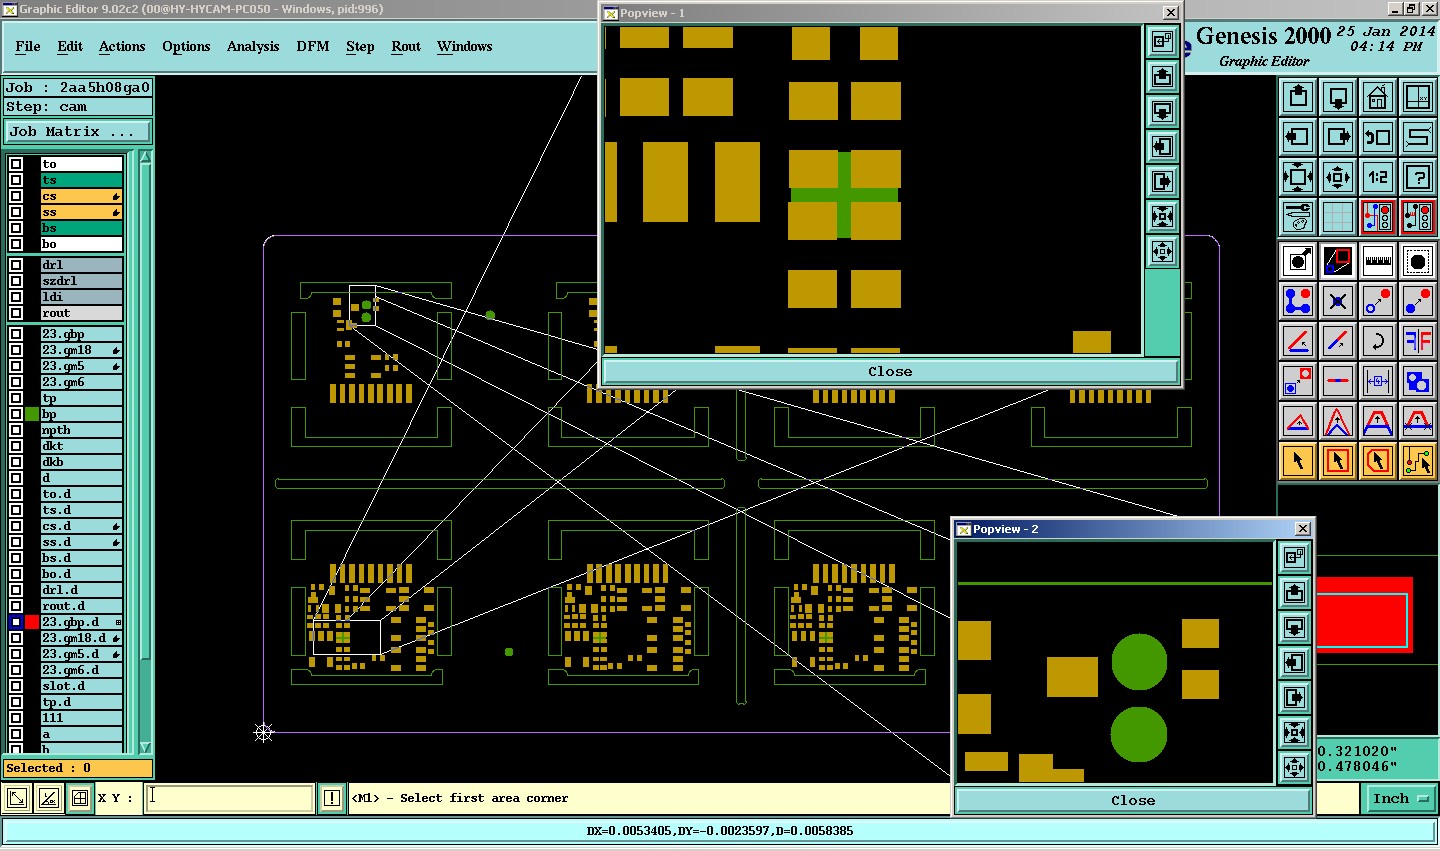Select the ruler measurement tool

(1378, 261)
